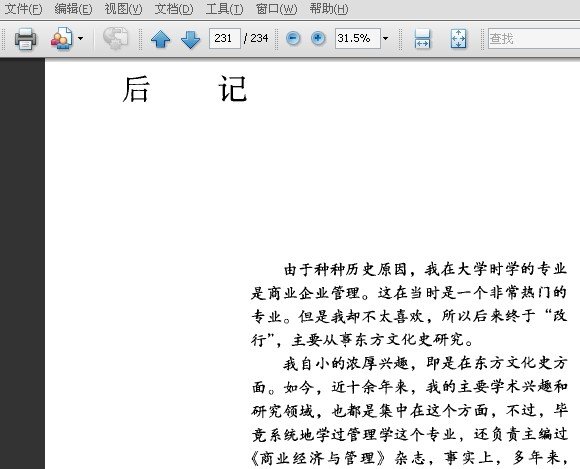This screenshot has height=469, width=580.
Task: Open the 窗口(W) menu
Action: click(x=276, y=9)
